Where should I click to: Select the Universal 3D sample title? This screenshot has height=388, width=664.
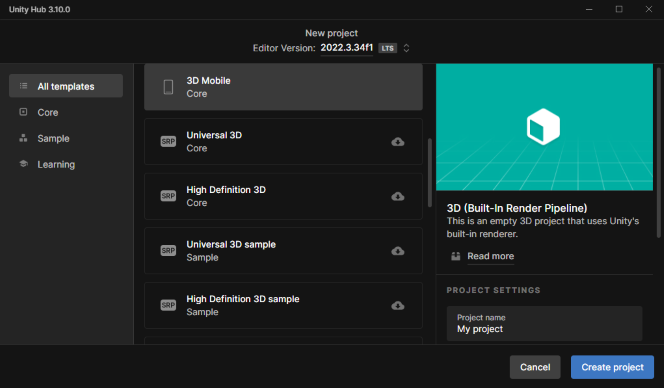(231, 244)
